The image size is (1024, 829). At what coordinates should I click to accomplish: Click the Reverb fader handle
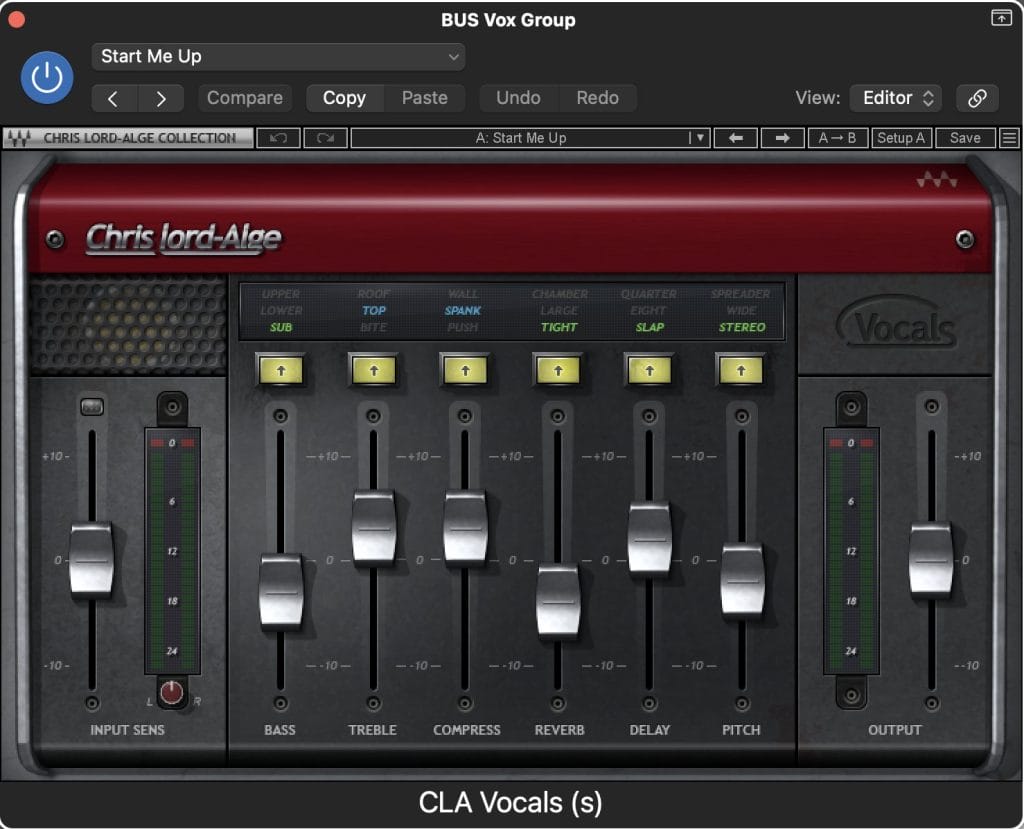tap(558, 600)
